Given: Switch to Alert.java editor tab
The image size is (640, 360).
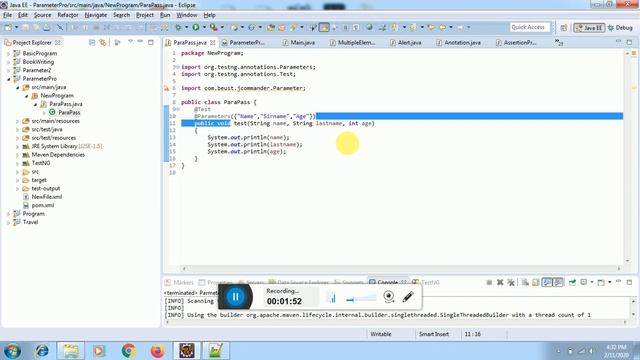Looking at the screenshot, I should [406, 42].
